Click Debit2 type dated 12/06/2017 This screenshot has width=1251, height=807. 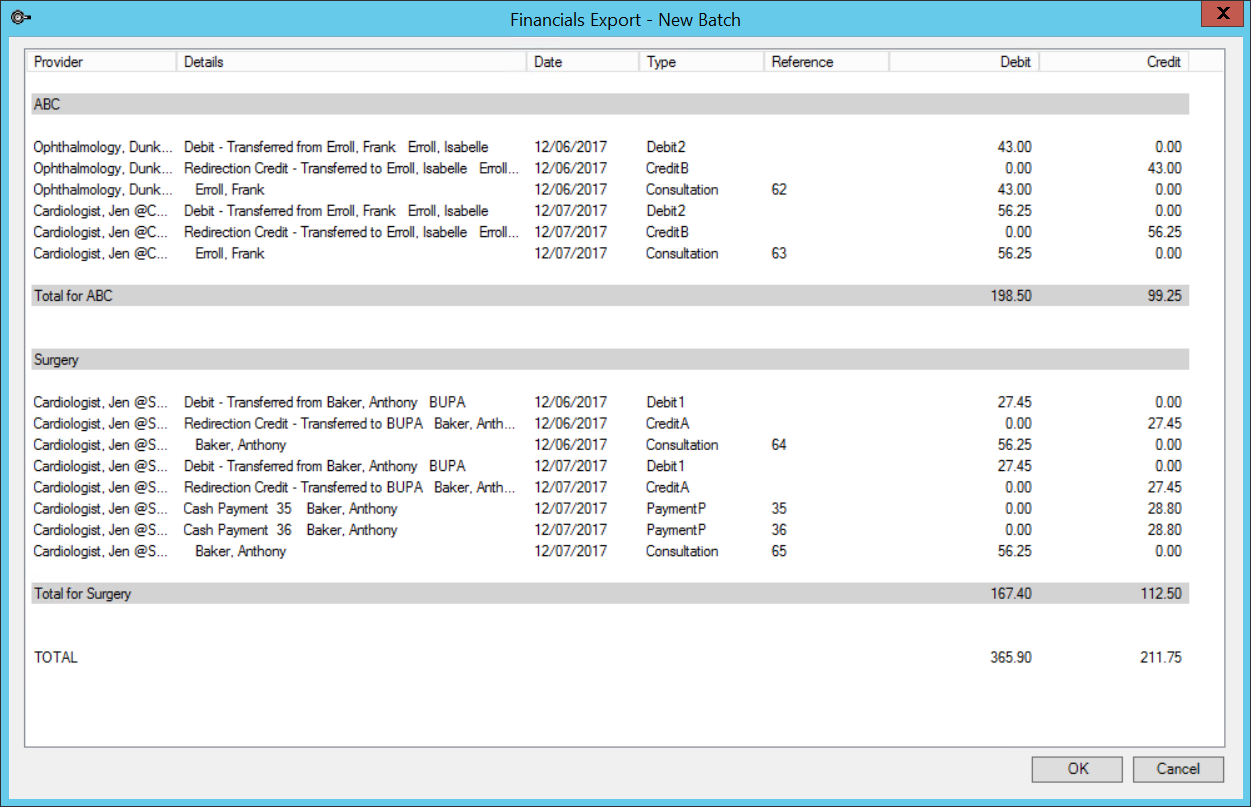(x=666, y=147)
